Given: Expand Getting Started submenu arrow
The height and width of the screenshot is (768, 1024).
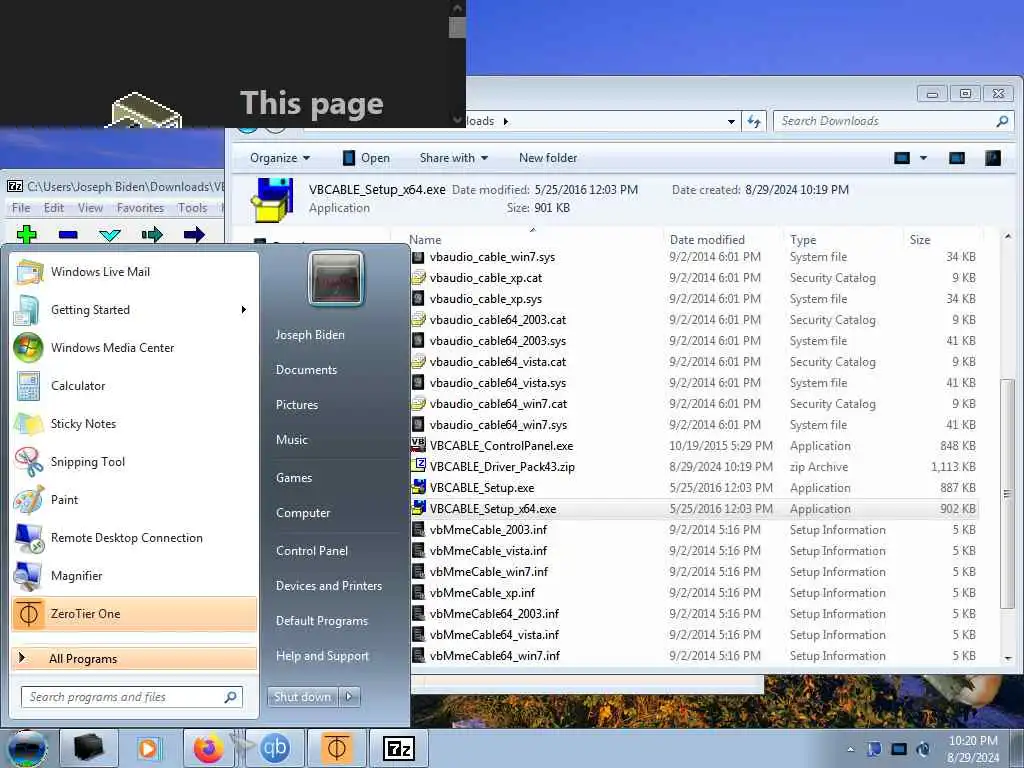Looking at the screenshot, I should point(244,310).
